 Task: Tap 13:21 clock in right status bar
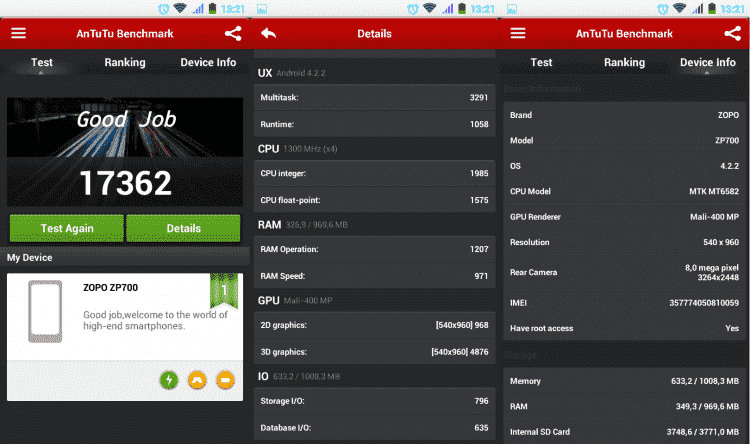click(x=732, y=9)
